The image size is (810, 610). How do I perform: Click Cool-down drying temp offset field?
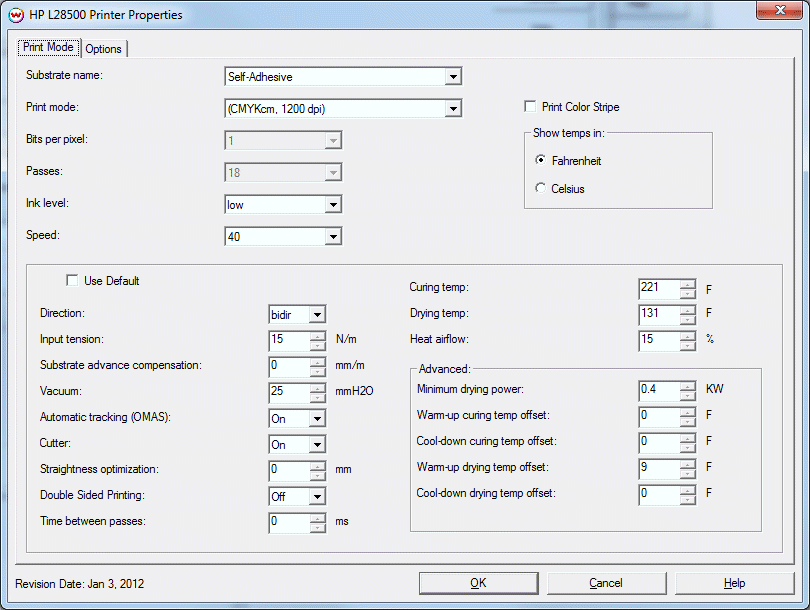pyautogui.click(x=659, y=494)
